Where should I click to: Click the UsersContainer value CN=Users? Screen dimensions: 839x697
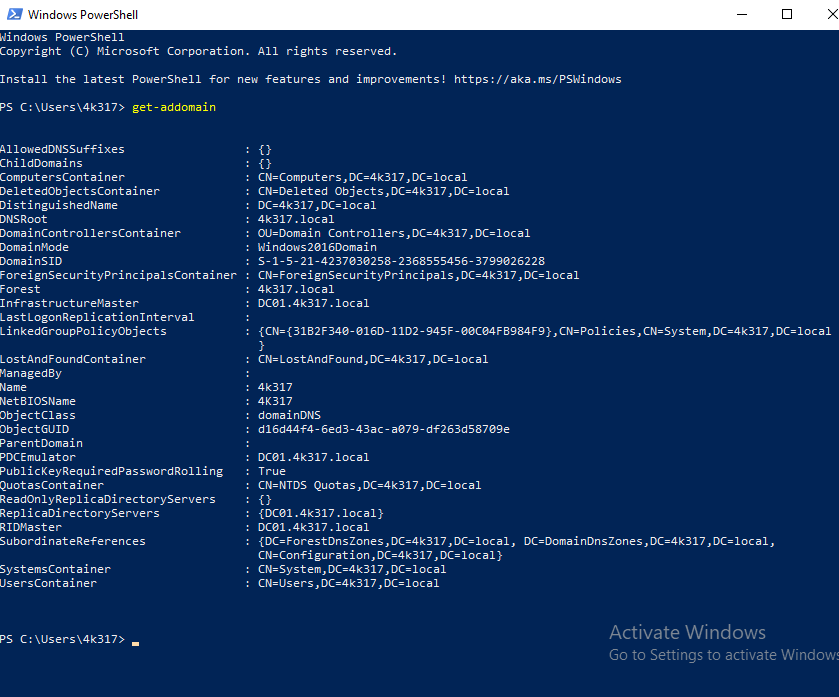click(x=348, y=583)
